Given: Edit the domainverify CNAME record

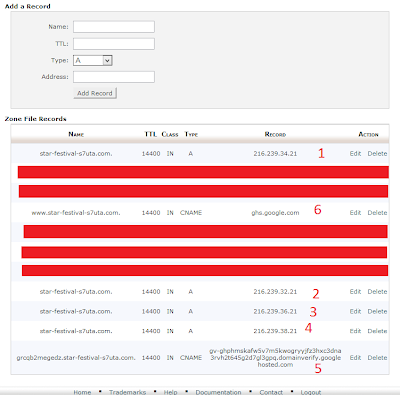Looking at the screenshot, I should [355, 358].
